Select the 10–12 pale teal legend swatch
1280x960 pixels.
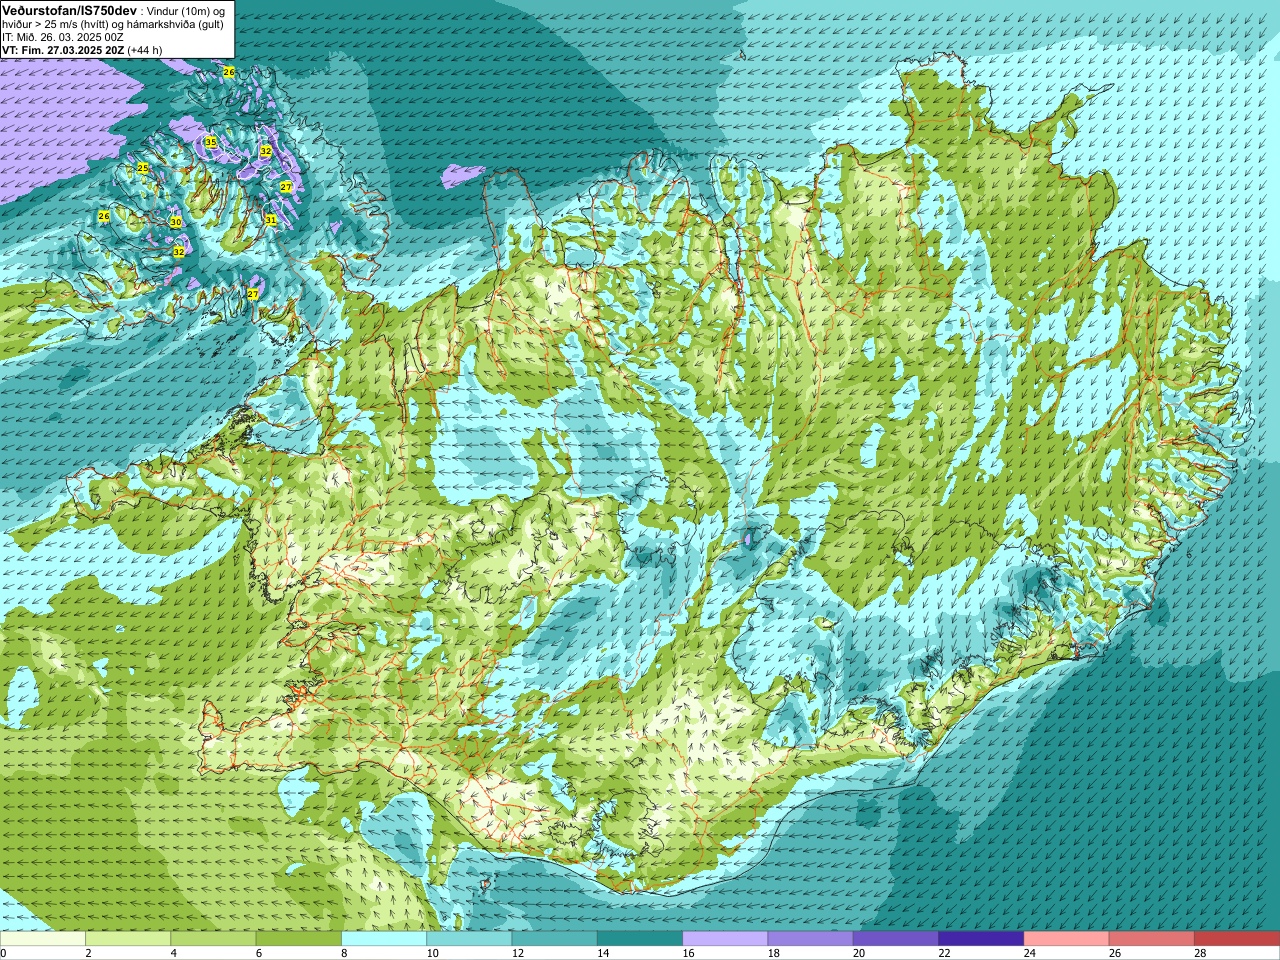click(469, 939)
